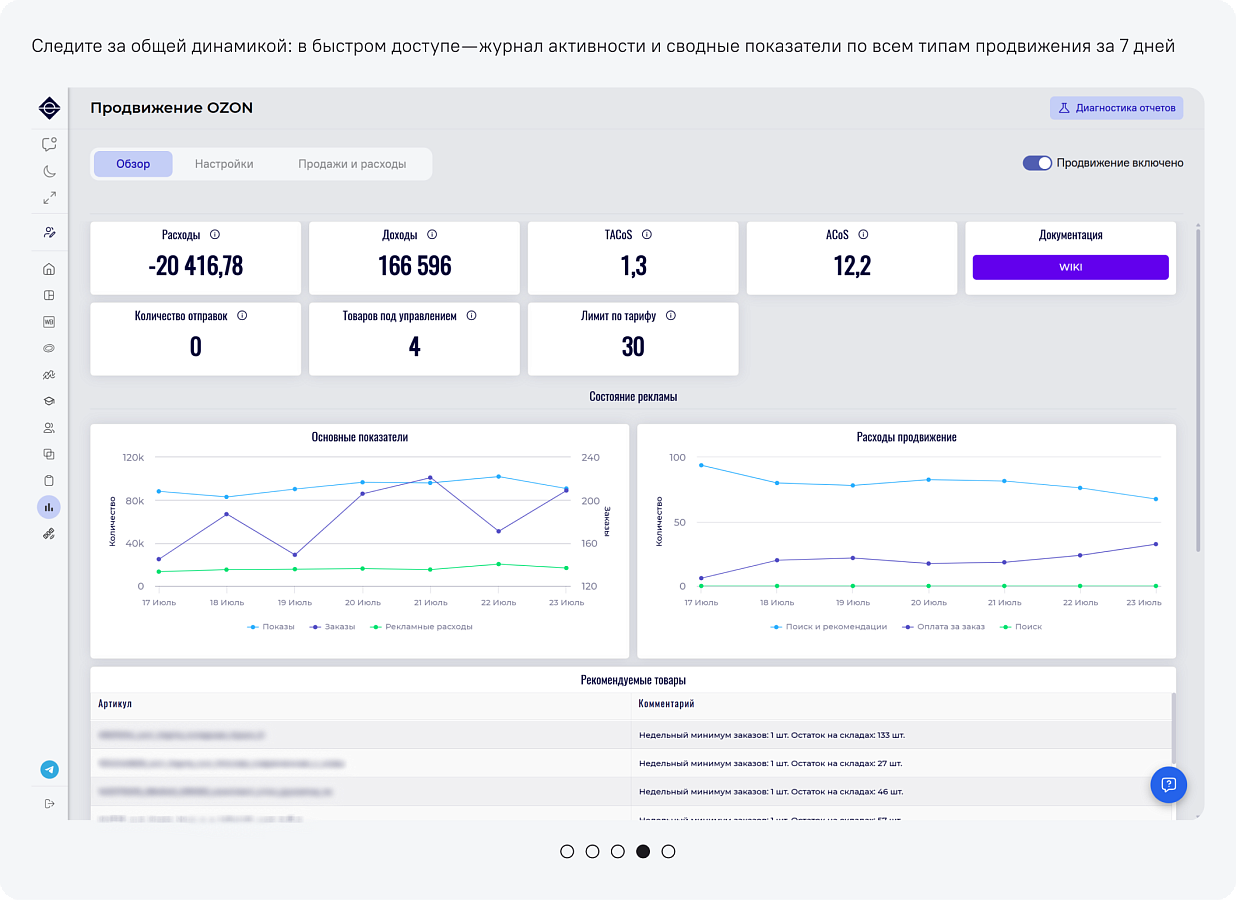Expand to fullscreen with arrows icon
Viewport: 1236px width, 900px height.
[49, 198]
